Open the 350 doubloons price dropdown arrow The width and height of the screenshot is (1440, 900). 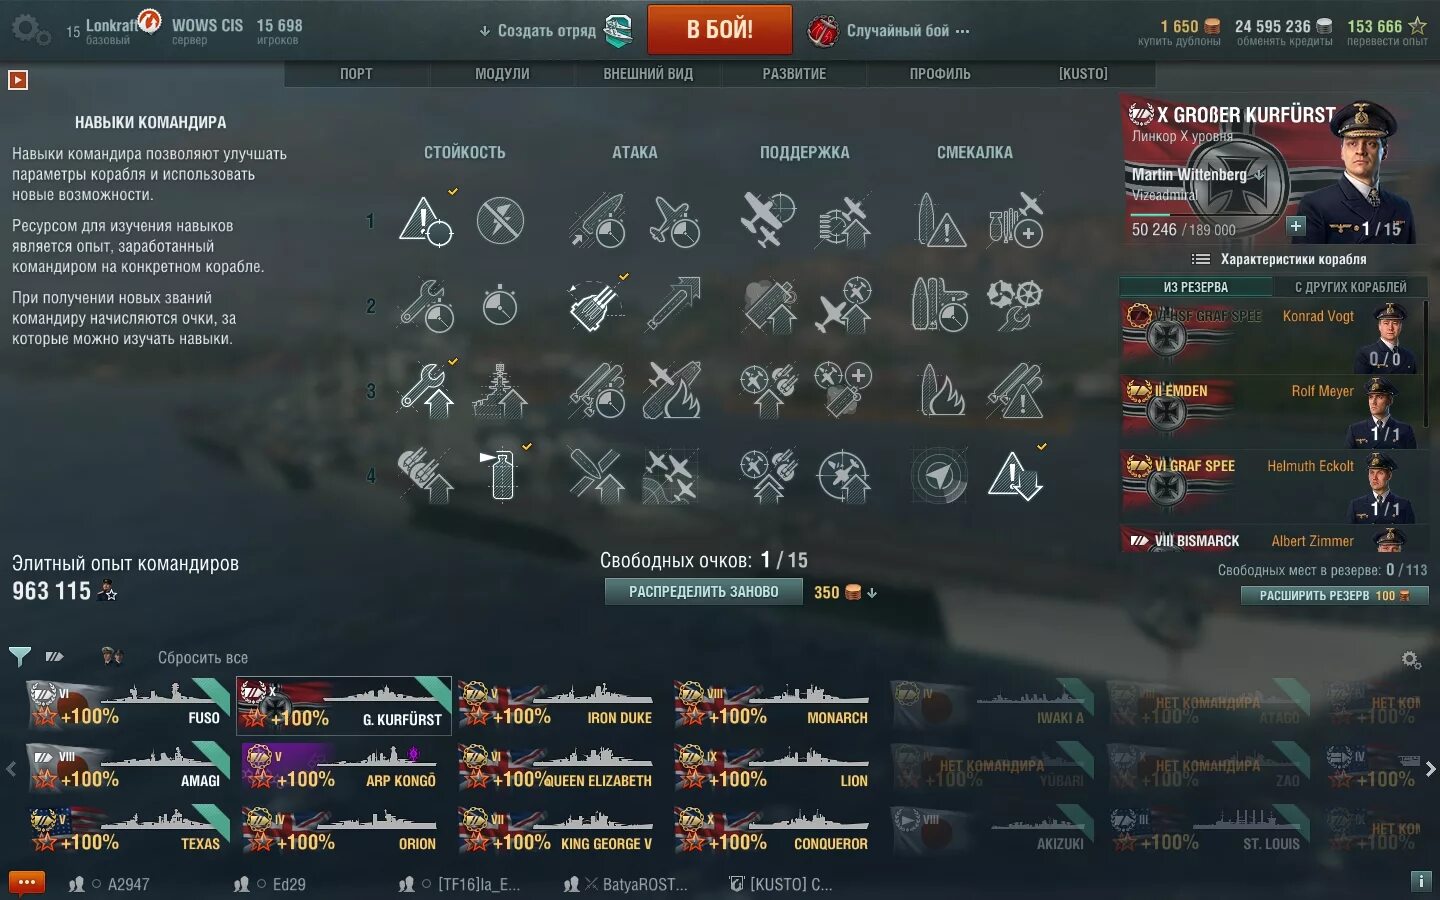872,593
